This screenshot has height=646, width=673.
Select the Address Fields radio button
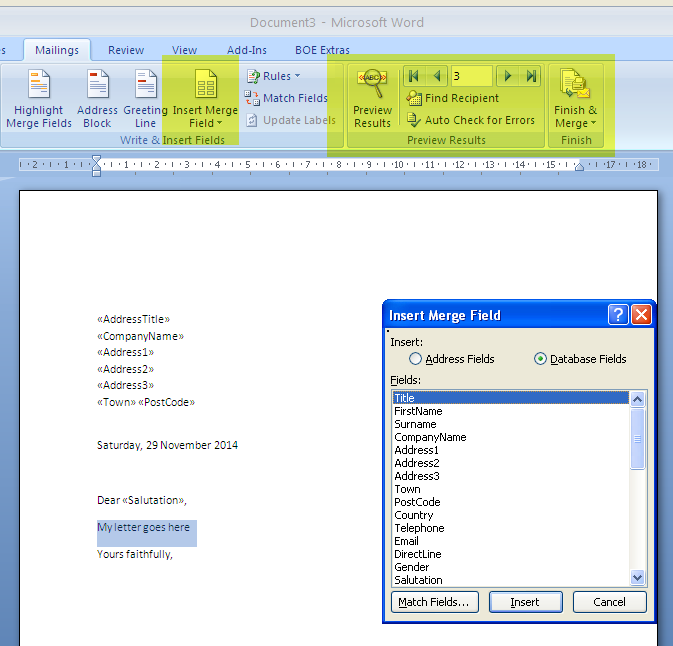[x=415, y=358]
